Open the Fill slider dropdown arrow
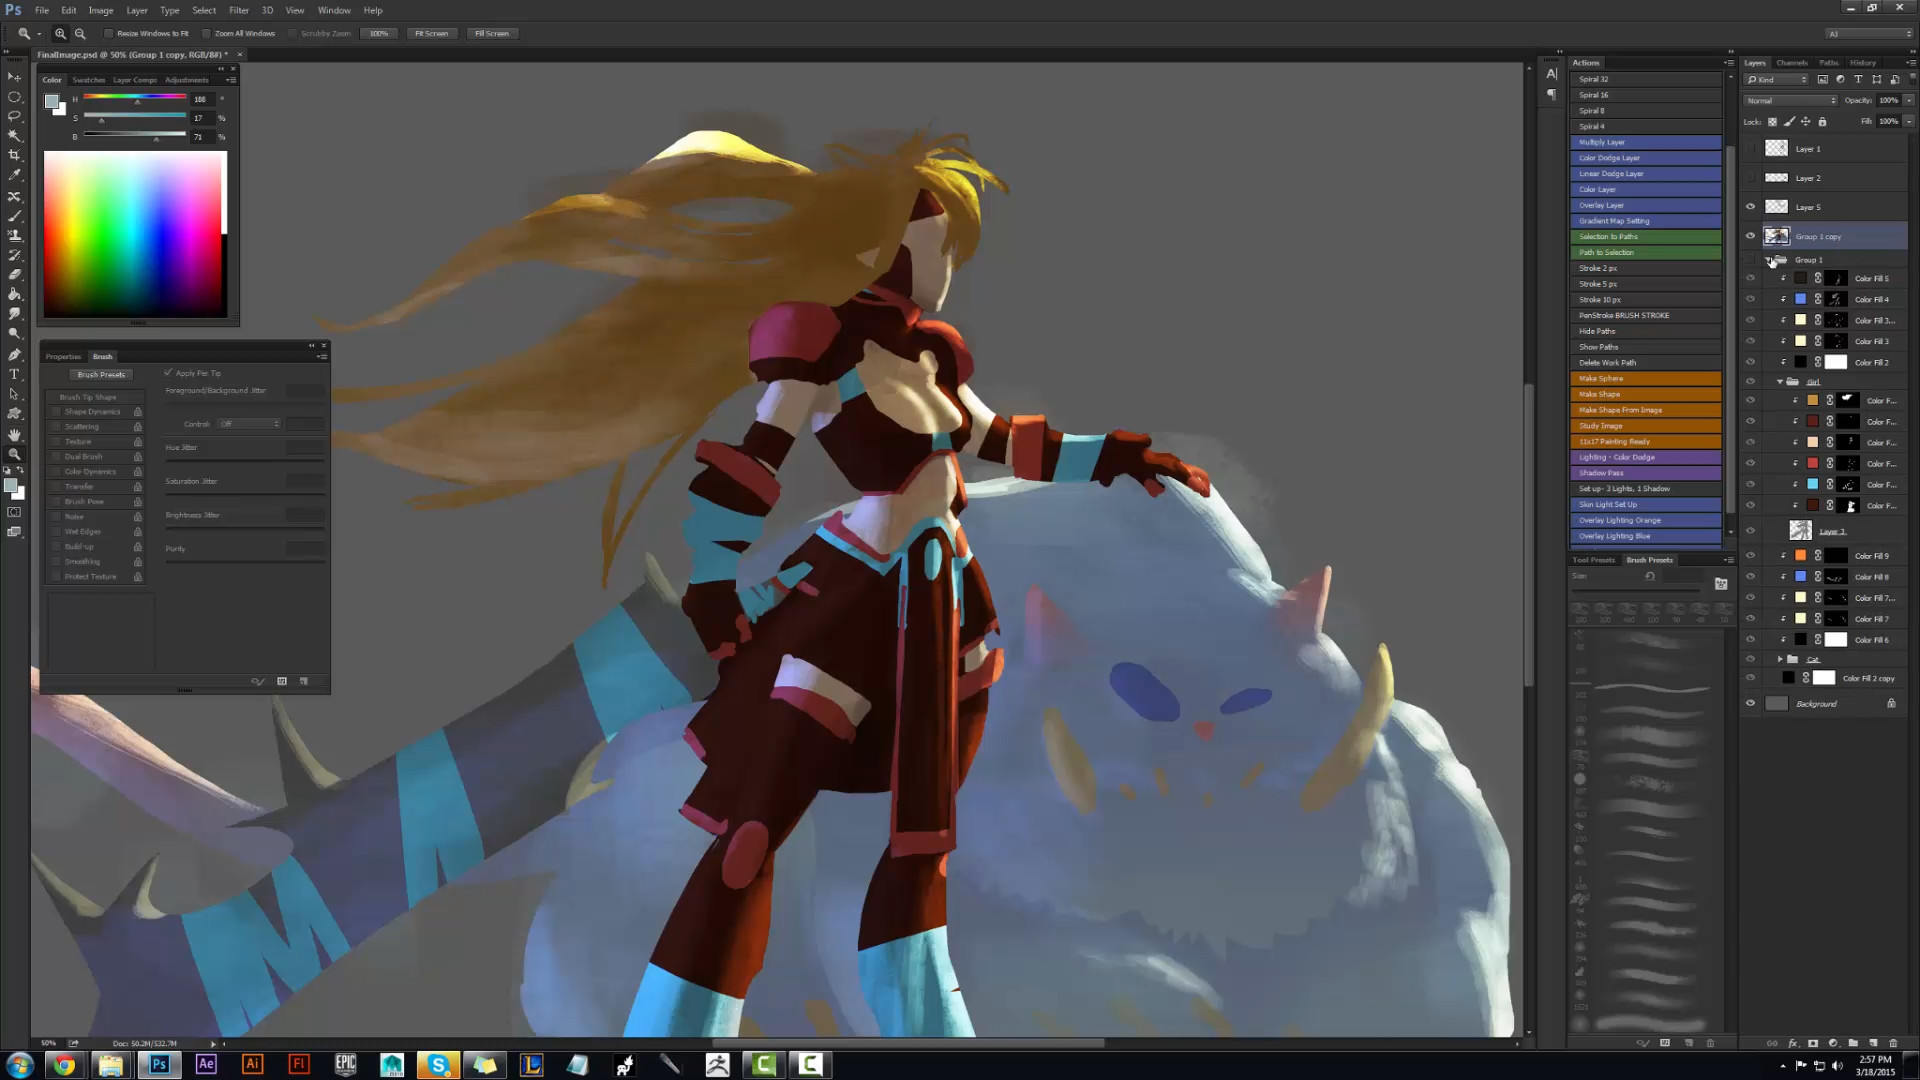Viewport: 1920px width, 1080px height. click(1909, 122)
